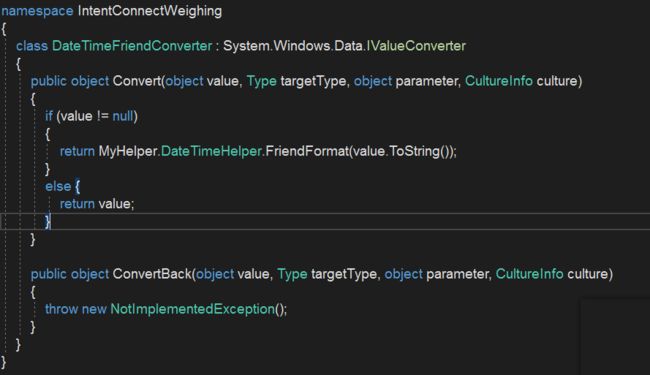Click the highlighted closing brace of else block

click(48, 221)
